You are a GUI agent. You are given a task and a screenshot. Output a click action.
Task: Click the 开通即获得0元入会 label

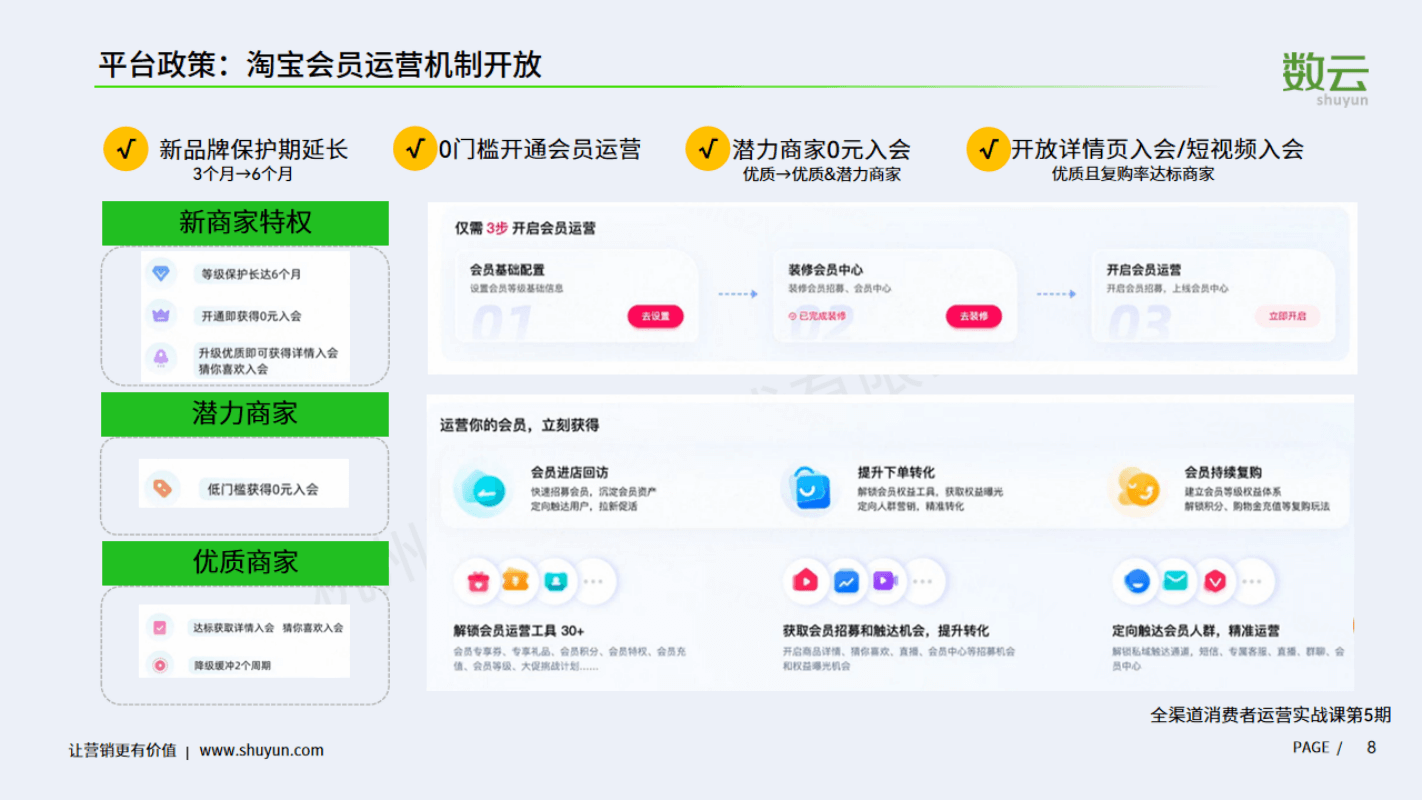click(x=251, y=316)
